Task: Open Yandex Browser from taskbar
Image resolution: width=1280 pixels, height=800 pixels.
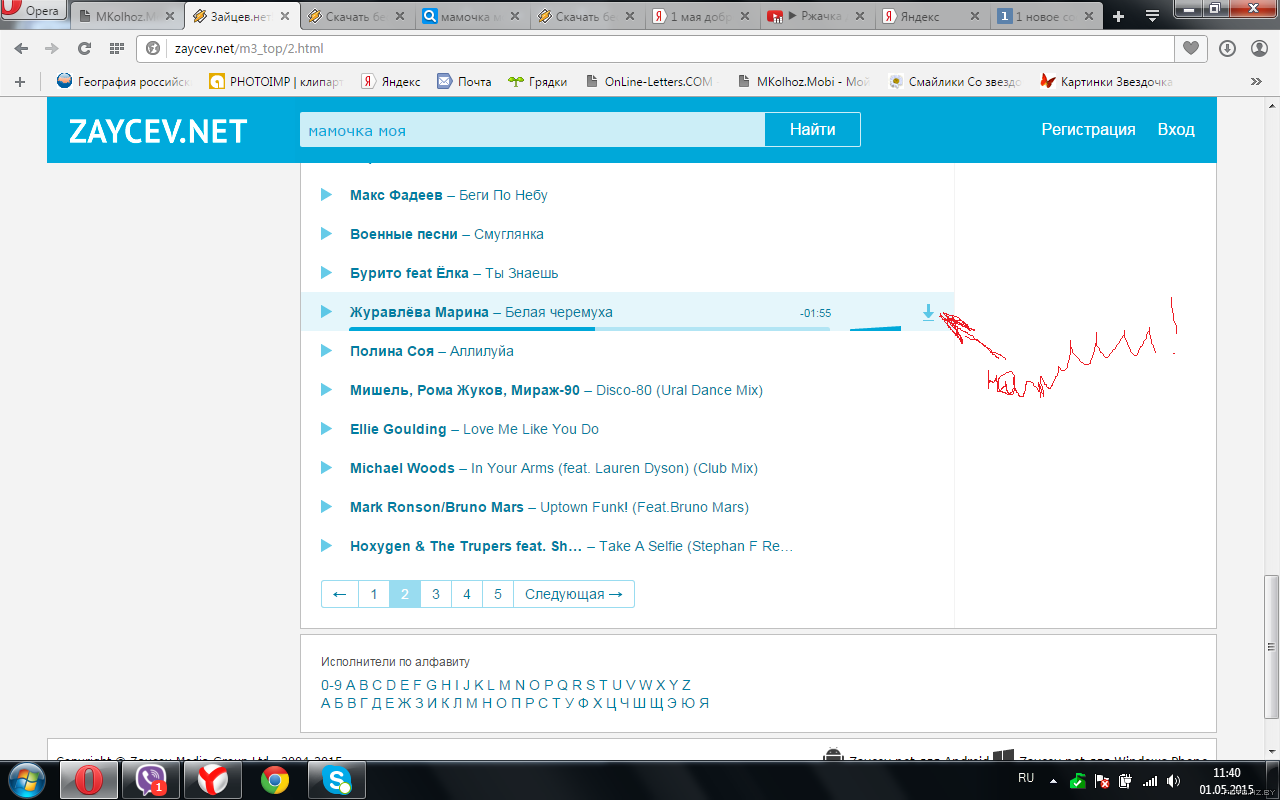Action: [212, 780]
